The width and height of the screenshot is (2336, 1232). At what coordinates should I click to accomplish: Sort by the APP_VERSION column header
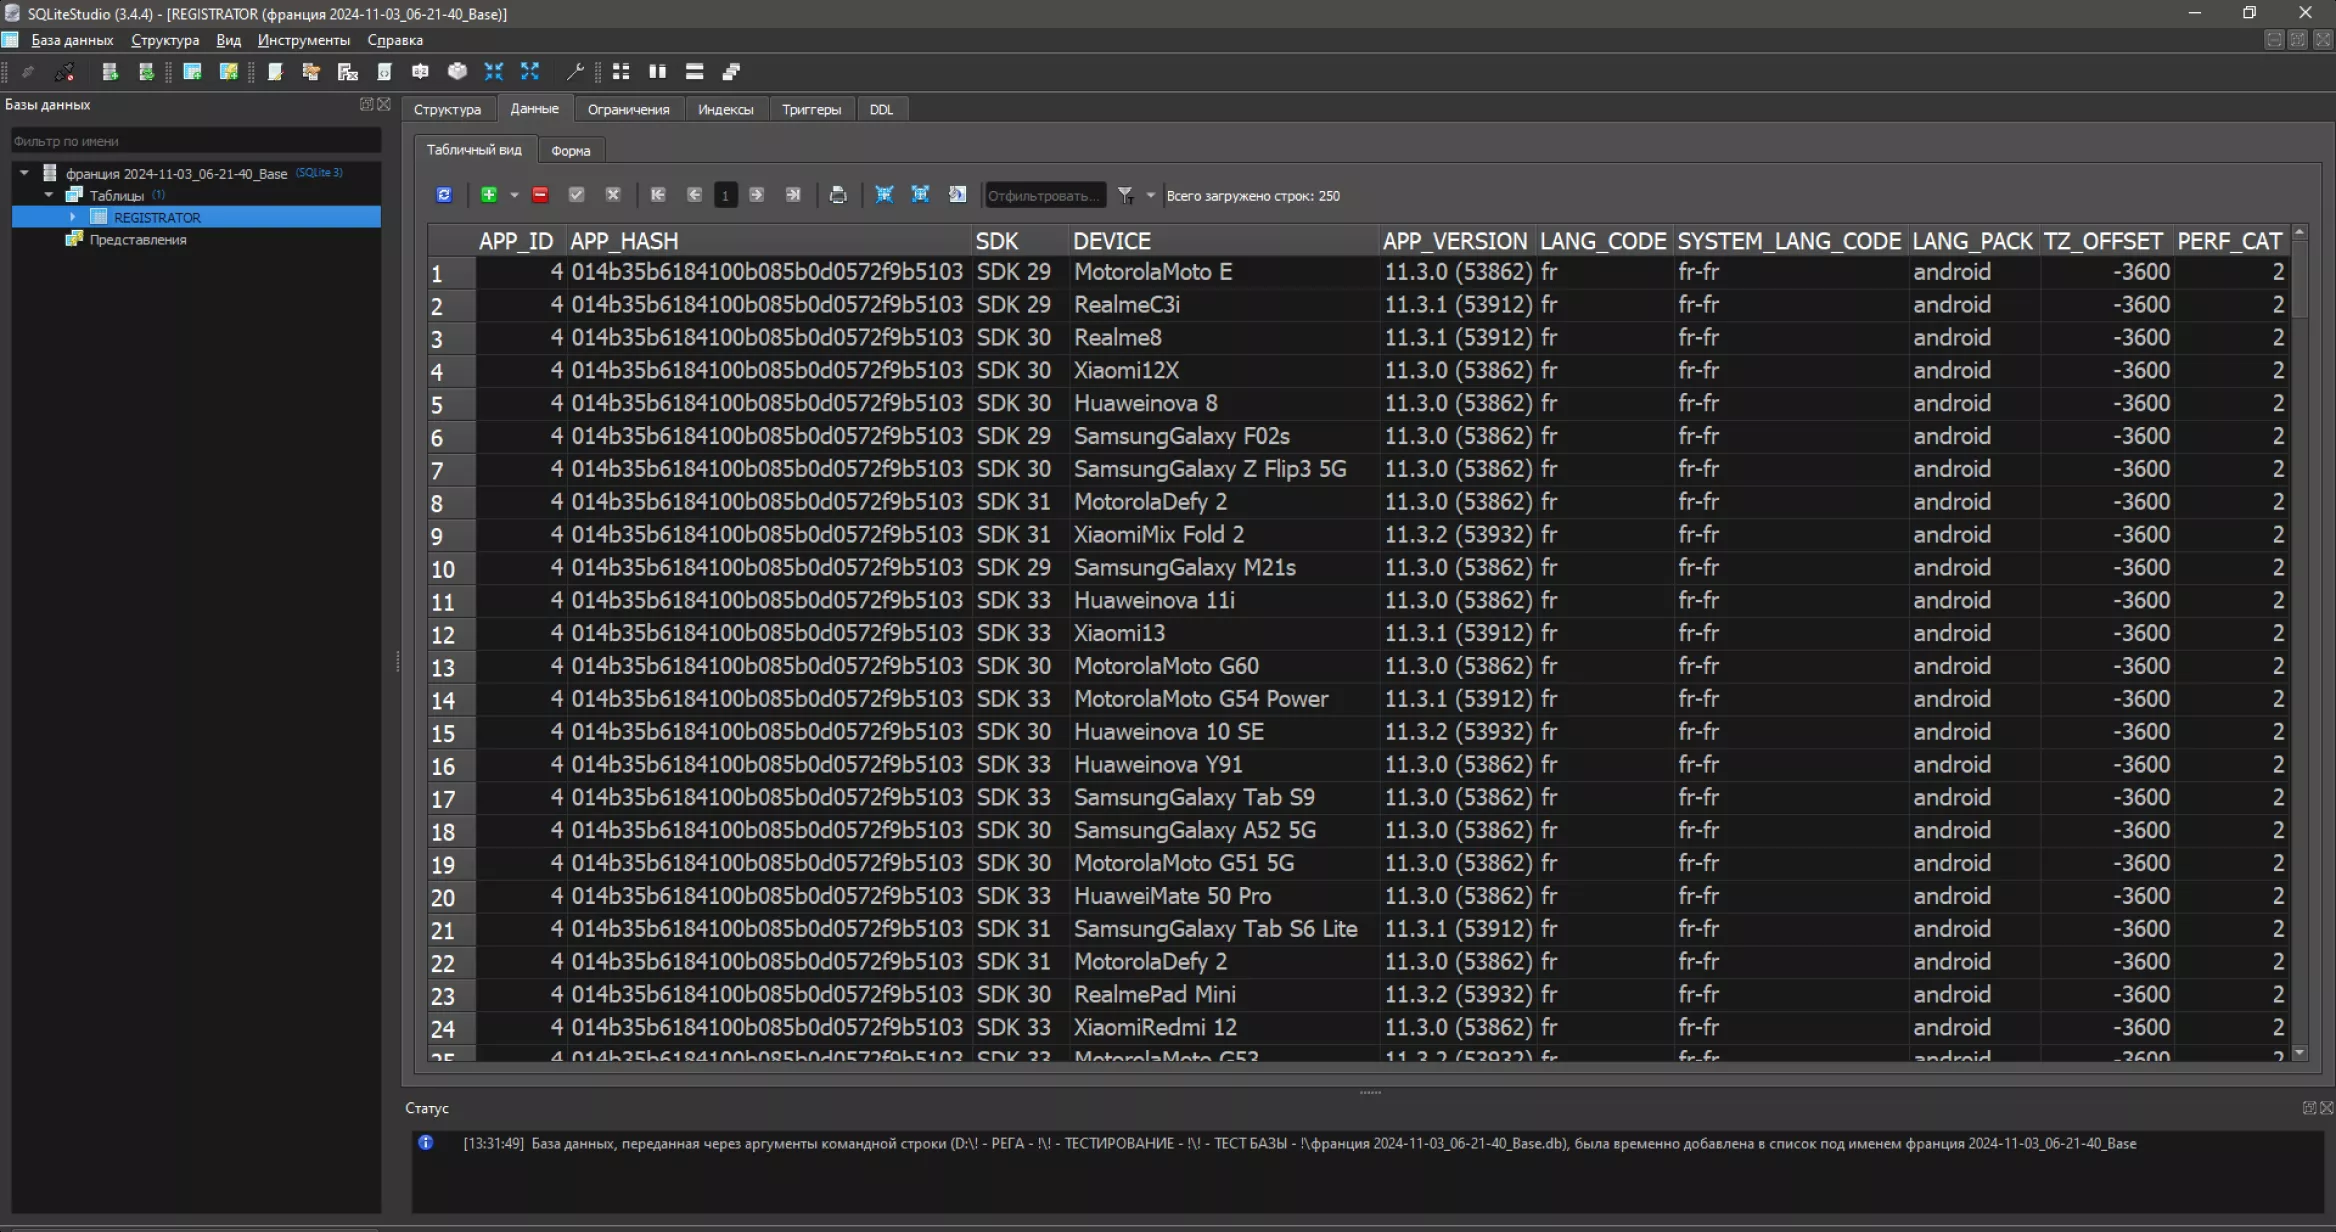coord(1455,241)
